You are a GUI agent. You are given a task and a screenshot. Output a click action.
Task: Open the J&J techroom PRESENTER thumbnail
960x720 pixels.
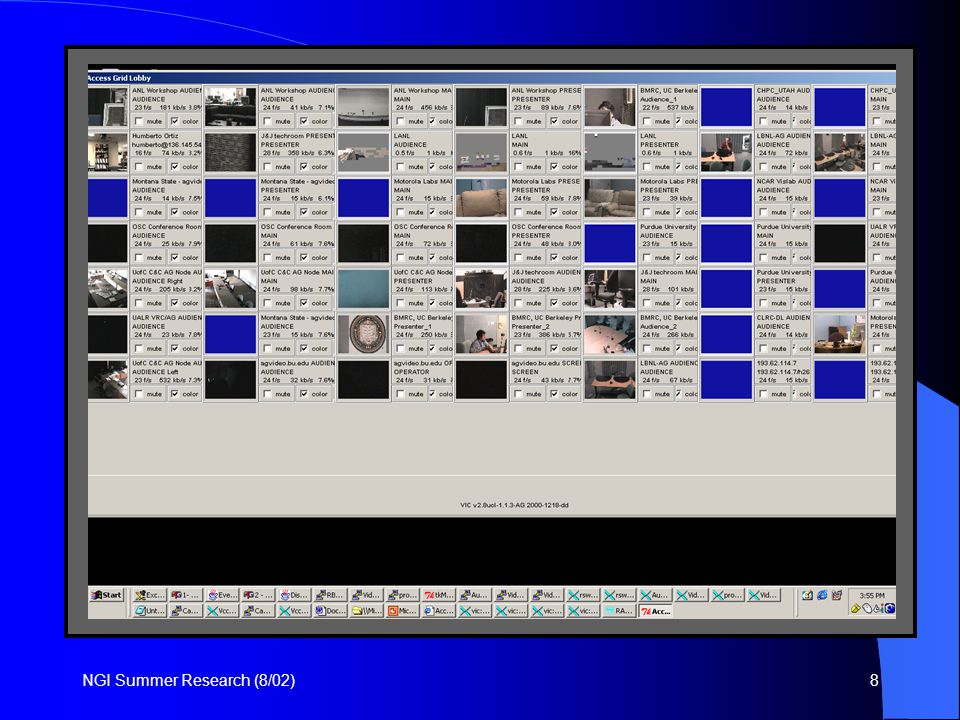point(231,152)
